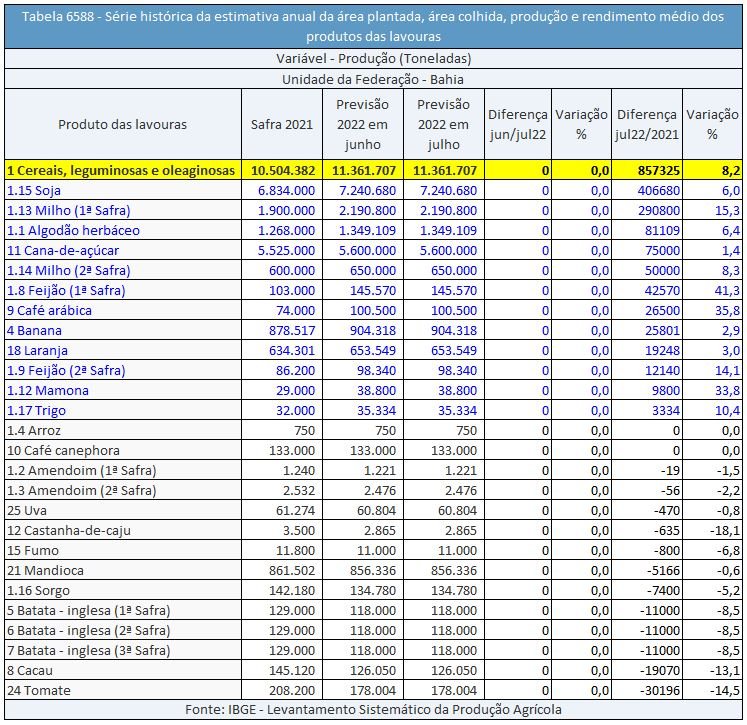Select '5 Batata - inglesa (1ª Safra)' label
Image resolution: width=747 pixels, height=725 pixels.
(x=89, y=611)
